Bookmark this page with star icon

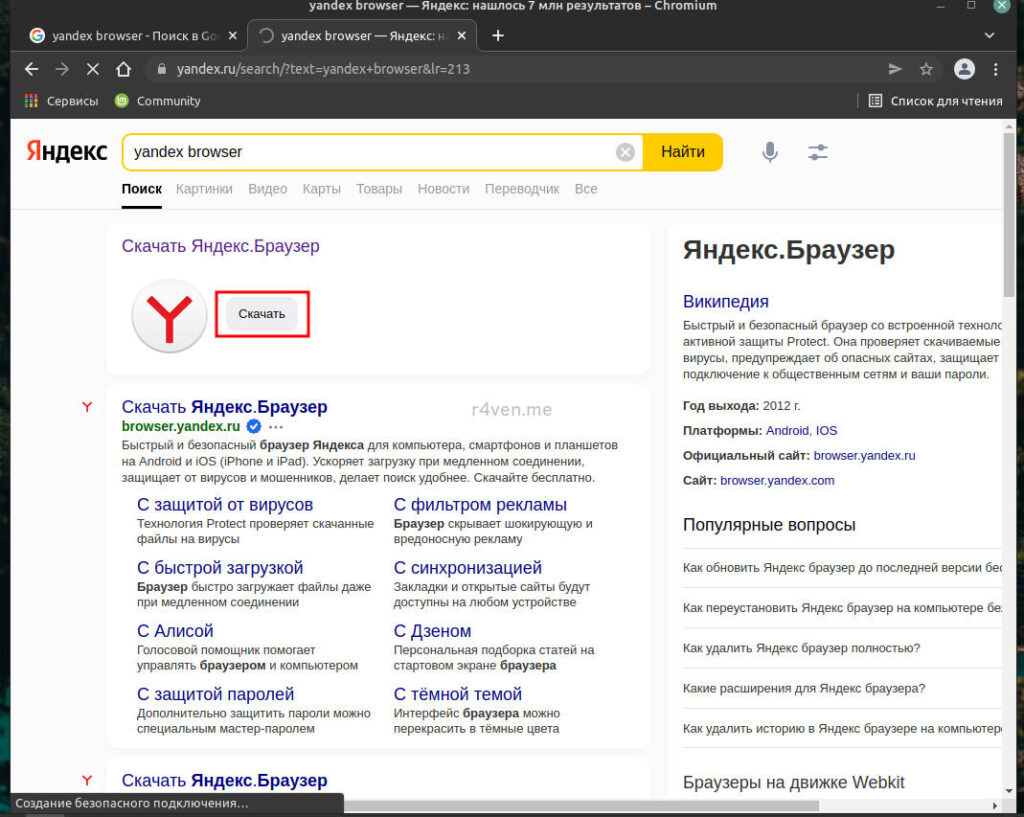point(926,69)
